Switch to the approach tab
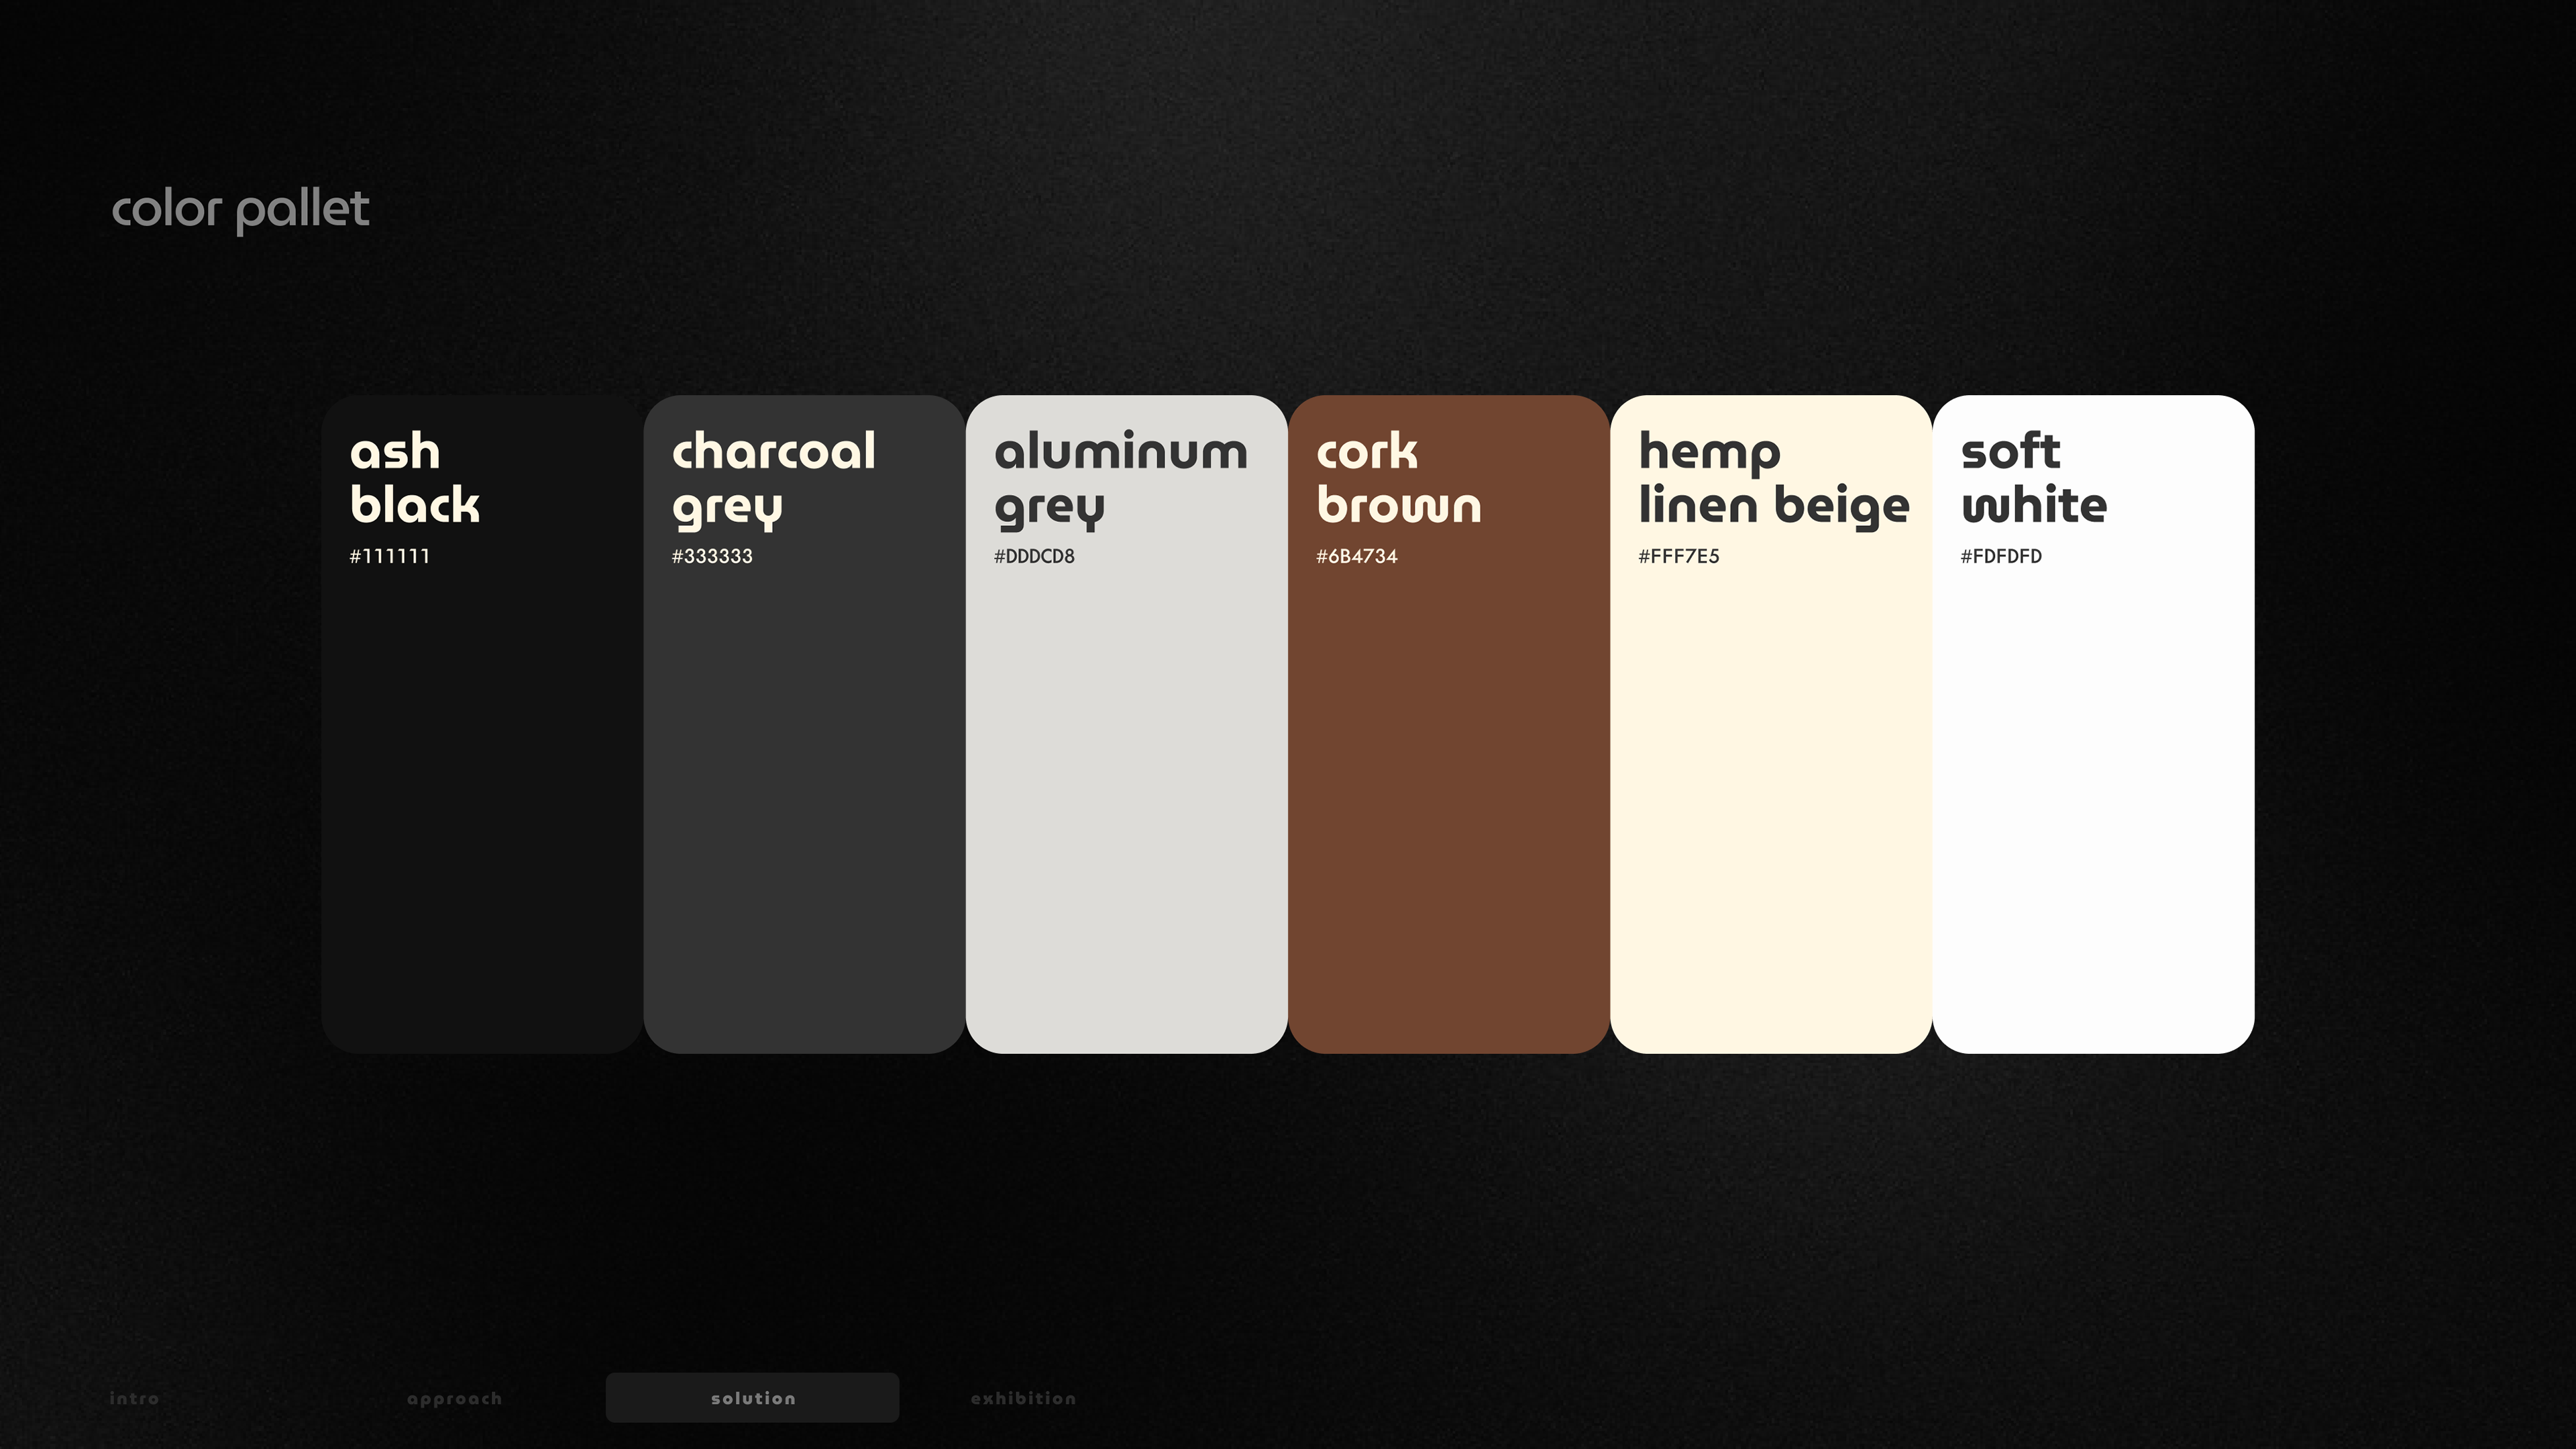 pos(454,1398)
